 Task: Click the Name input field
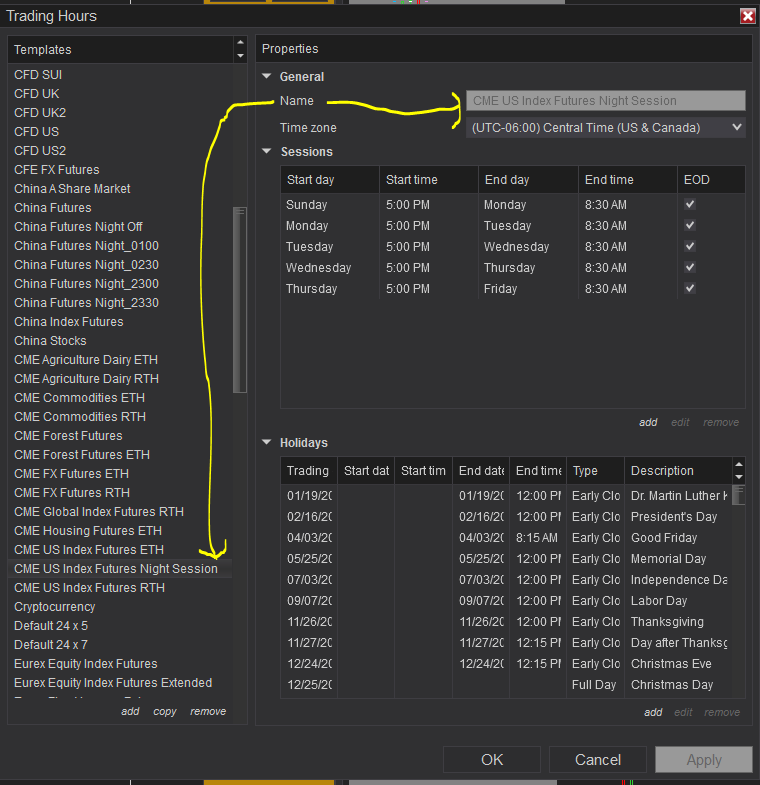tap(605, 101)
